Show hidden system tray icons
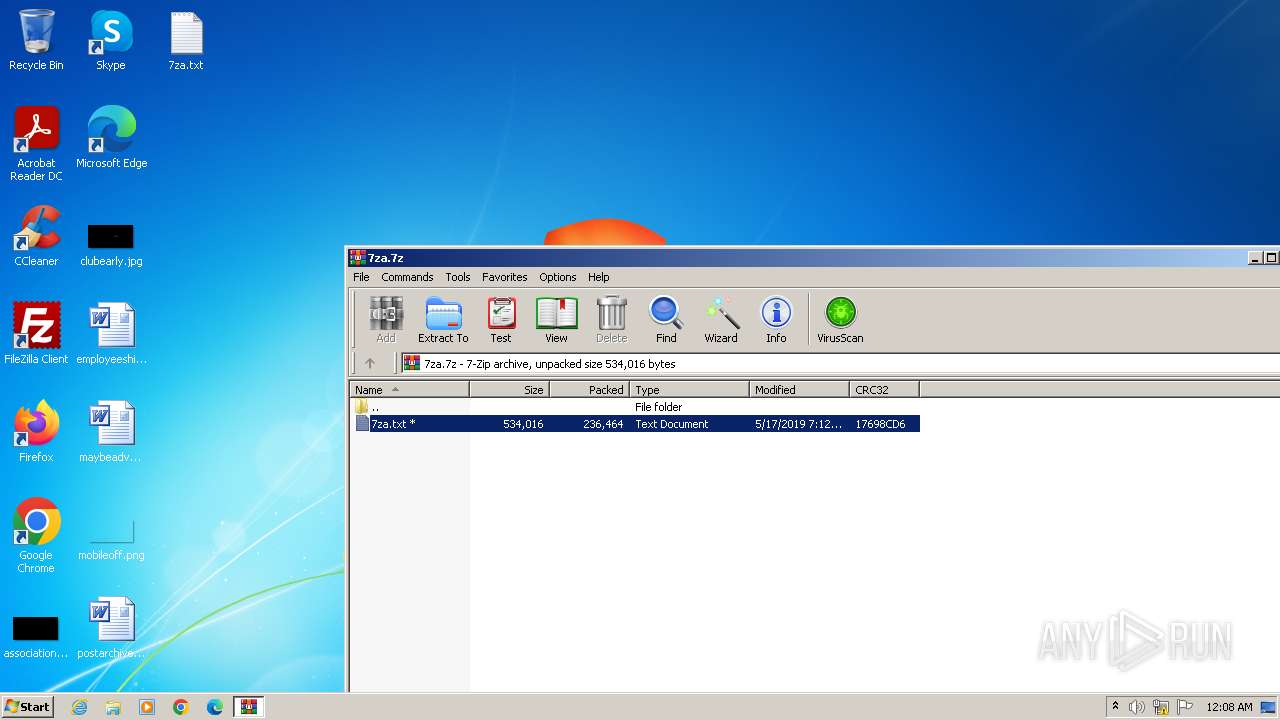 pyautogui.click(x=1115, y=706)
